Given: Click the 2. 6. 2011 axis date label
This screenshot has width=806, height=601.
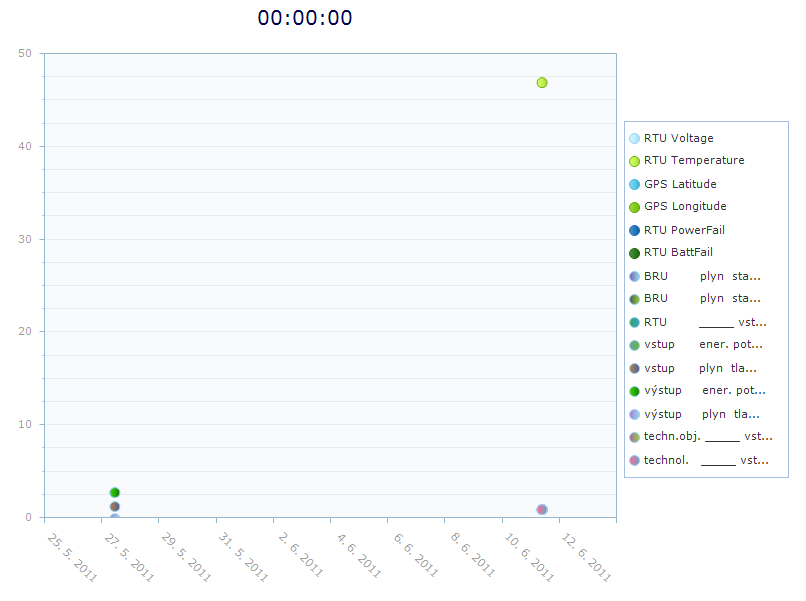Looking at the screenshot, I should tap(301, 555).
